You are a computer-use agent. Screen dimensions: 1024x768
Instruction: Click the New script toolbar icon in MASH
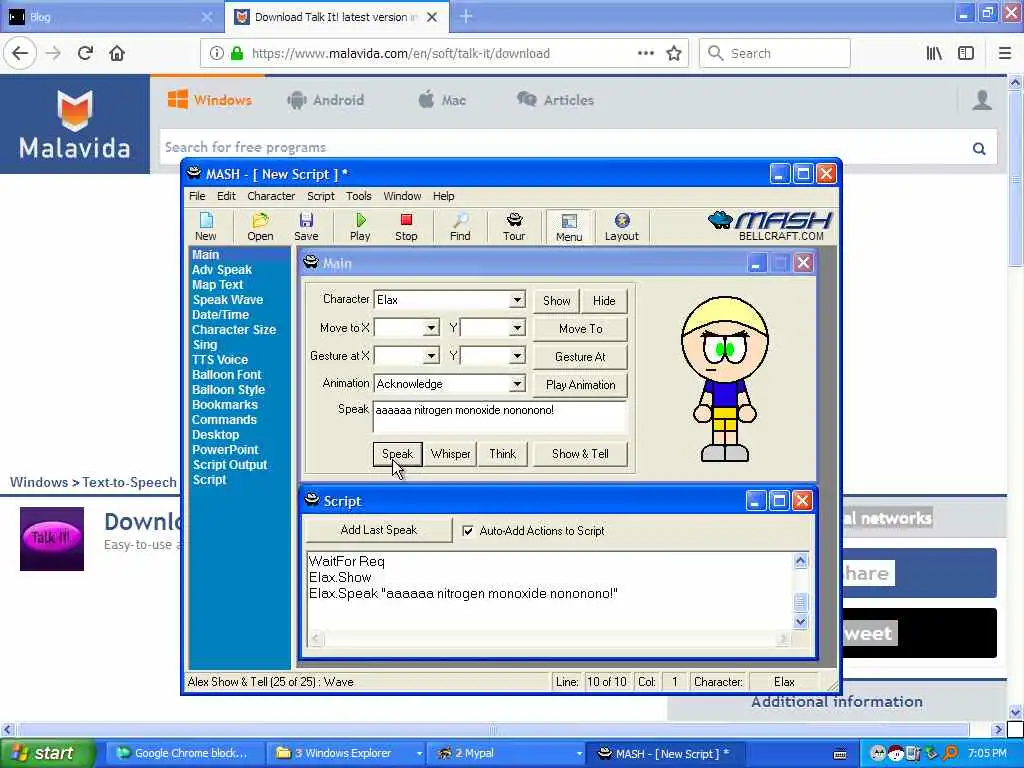click(x=206, y=227)
